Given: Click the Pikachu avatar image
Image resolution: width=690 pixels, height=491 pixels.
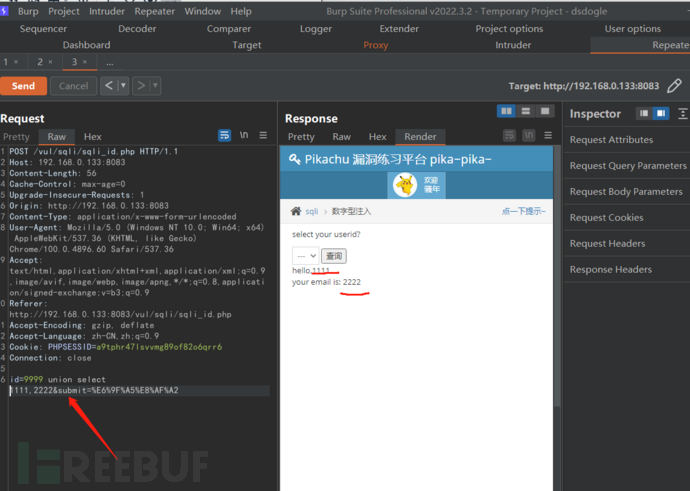Looking at the screenshot, I should pos(405,185).
